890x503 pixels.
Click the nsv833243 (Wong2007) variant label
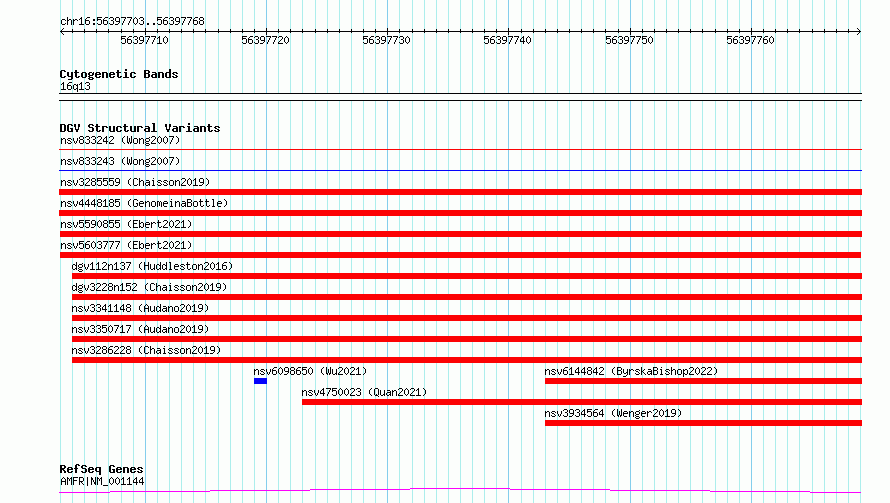120,161
